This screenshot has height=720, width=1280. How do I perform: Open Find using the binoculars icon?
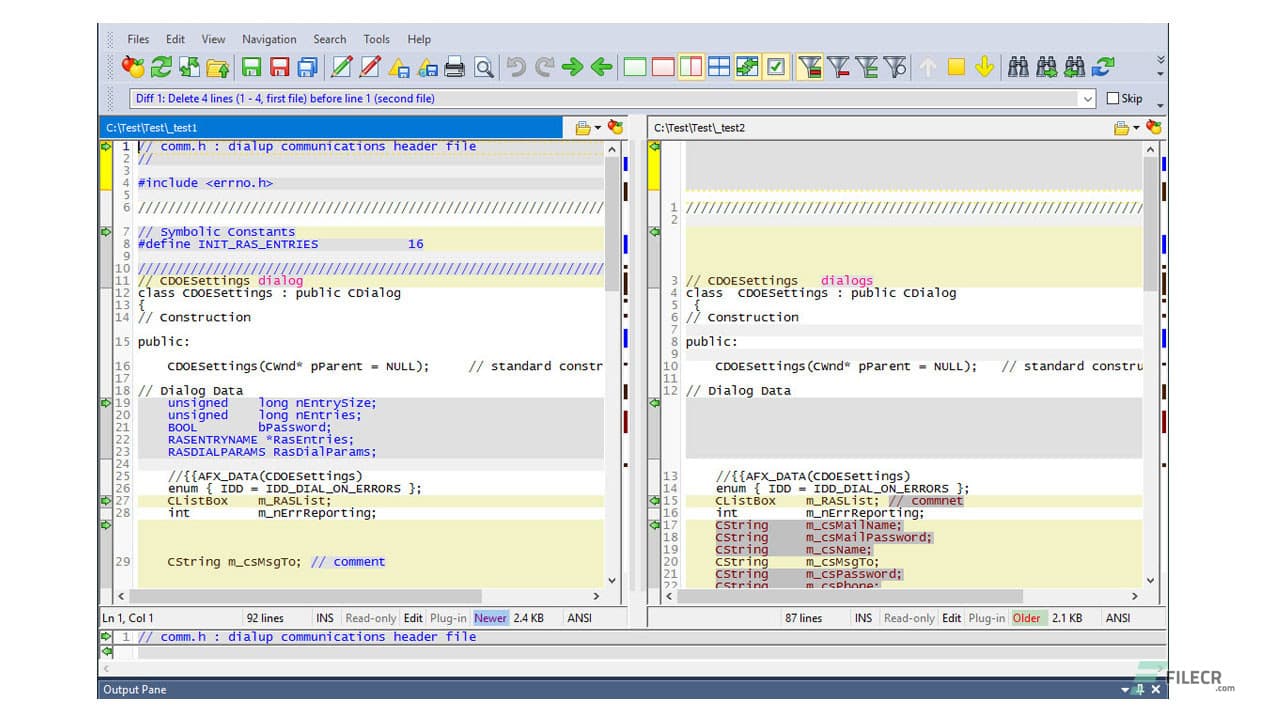coord(1019,67)
